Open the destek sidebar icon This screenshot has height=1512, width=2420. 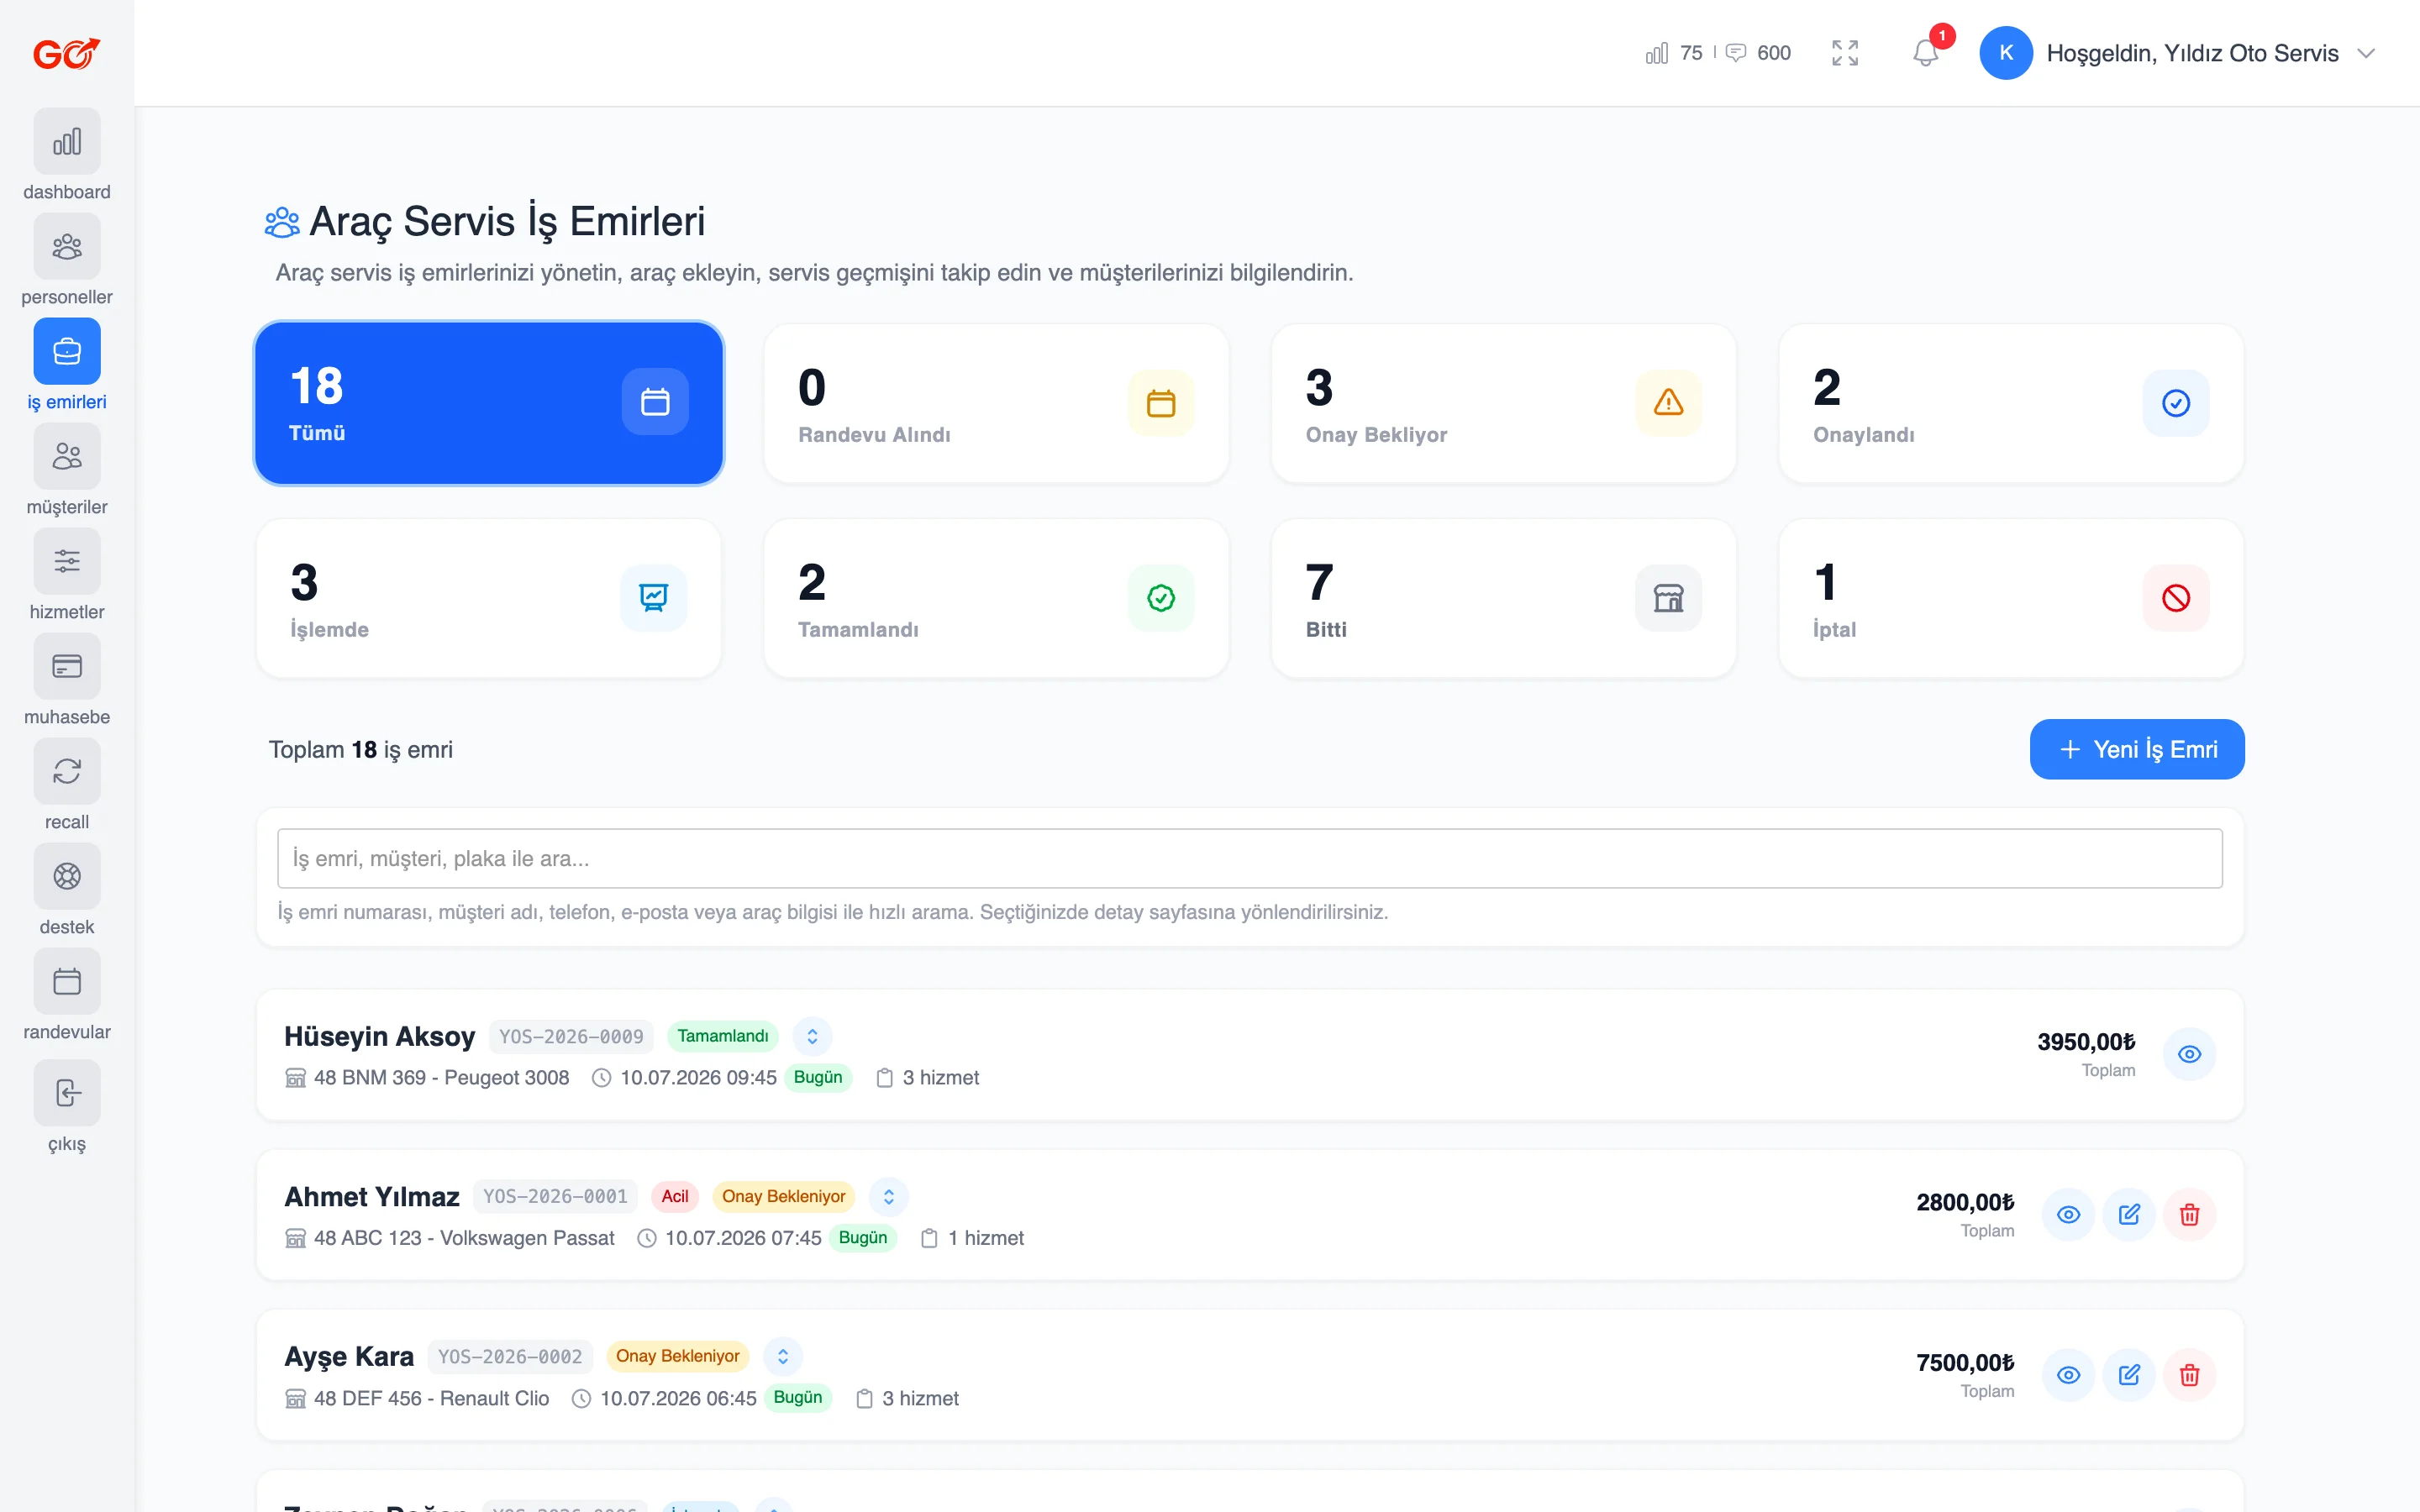pos(67,876)
